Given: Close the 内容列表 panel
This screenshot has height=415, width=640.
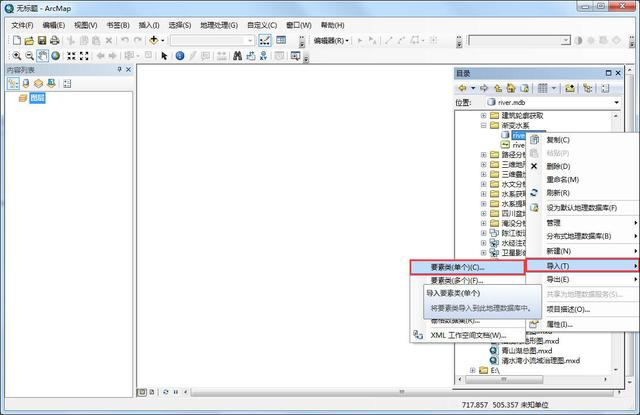Looking at the screenshot, I should (128, 69).
